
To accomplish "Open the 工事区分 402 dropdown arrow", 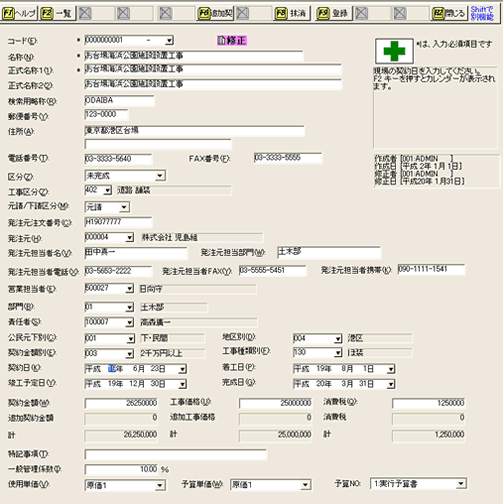I will tap(107, 191).
